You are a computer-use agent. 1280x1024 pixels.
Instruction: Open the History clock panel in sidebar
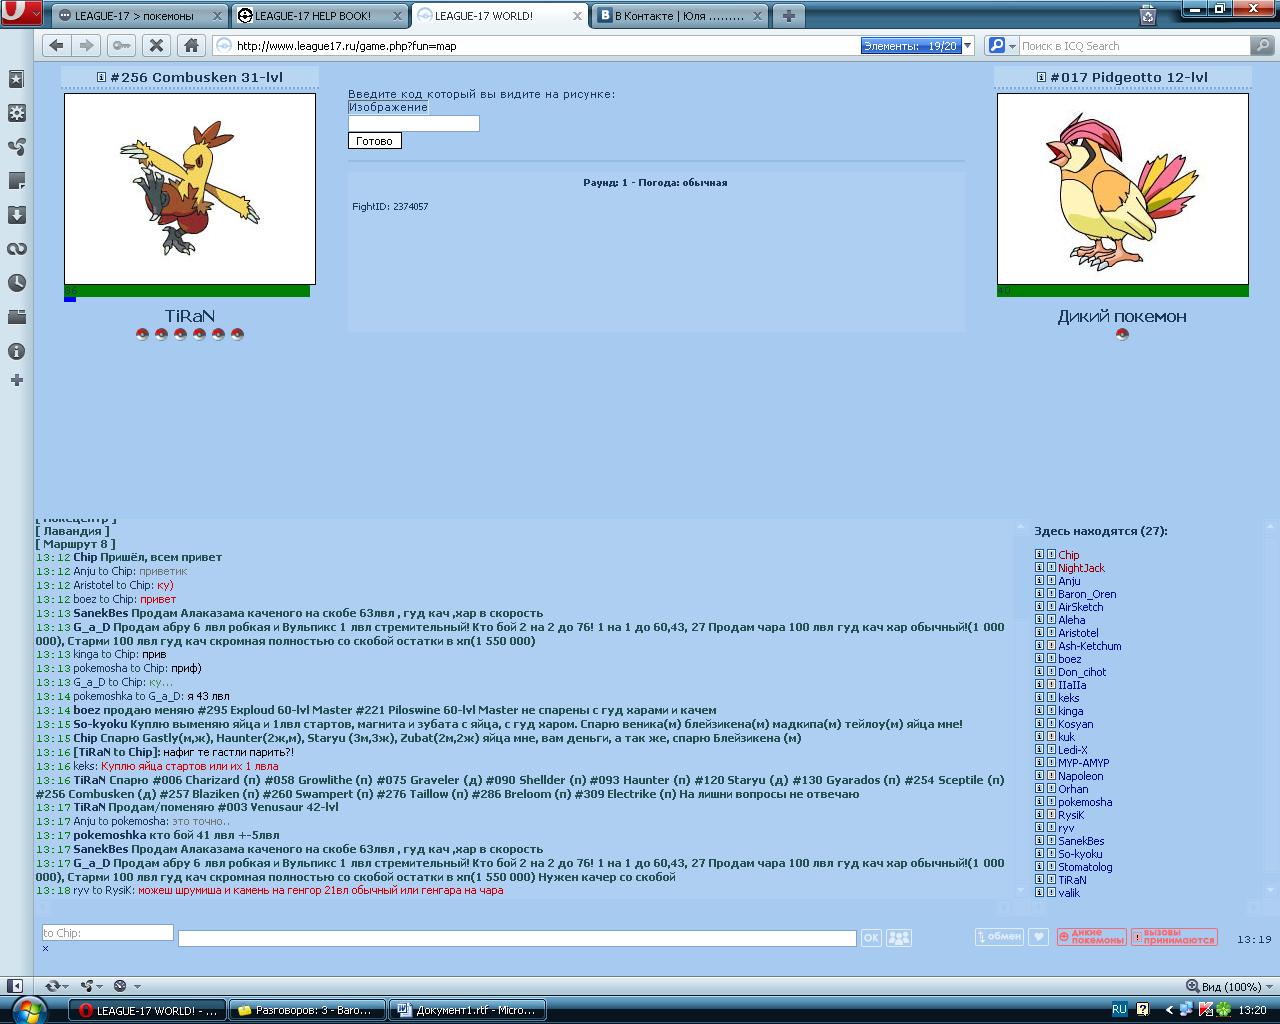pos(16,283)
